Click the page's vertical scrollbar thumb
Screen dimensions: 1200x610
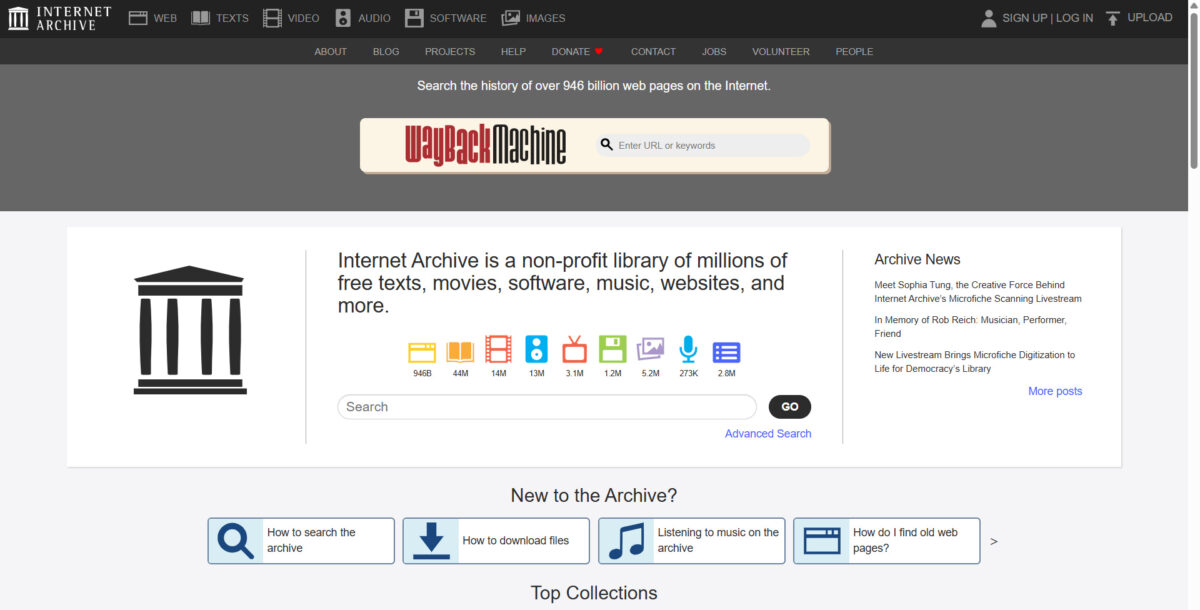[1193, 90]
